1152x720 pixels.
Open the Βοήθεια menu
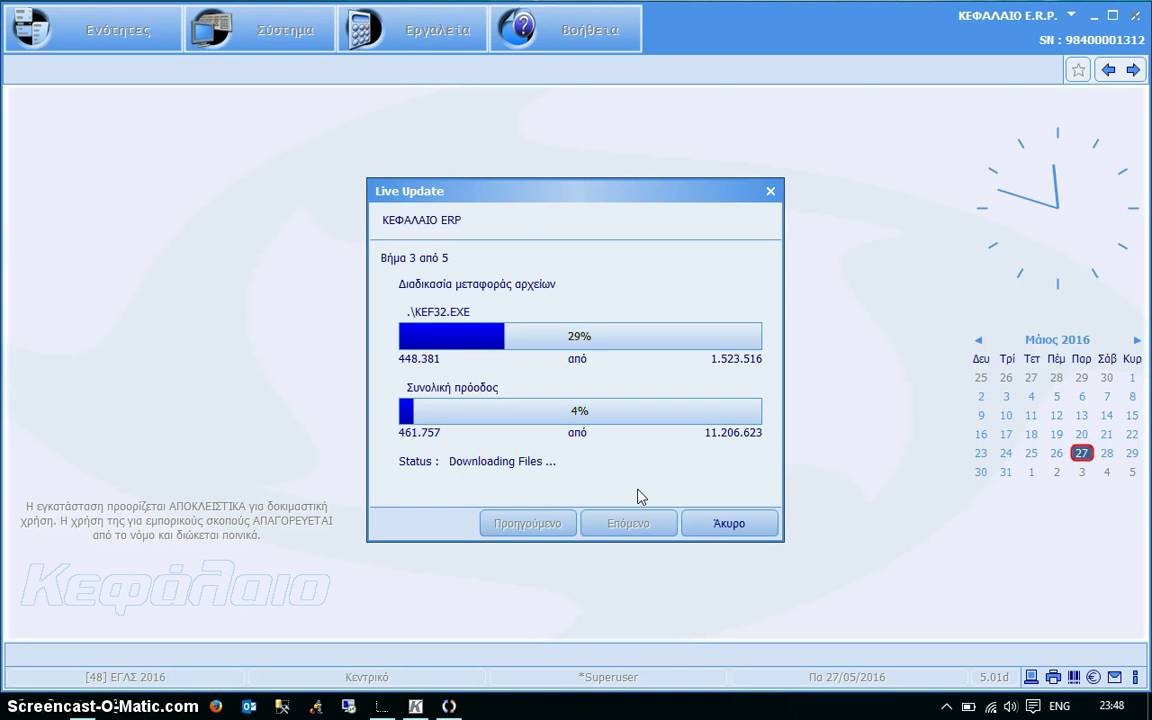pos(566,29)
